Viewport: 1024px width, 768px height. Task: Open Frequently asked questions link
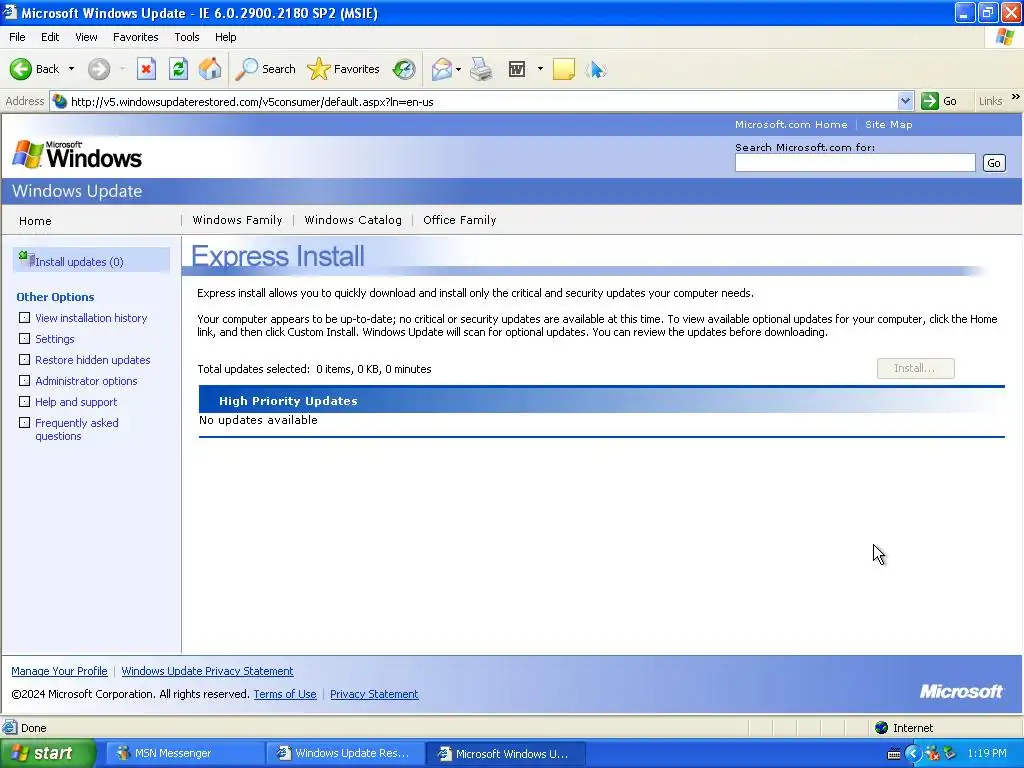tap(77, 430)
